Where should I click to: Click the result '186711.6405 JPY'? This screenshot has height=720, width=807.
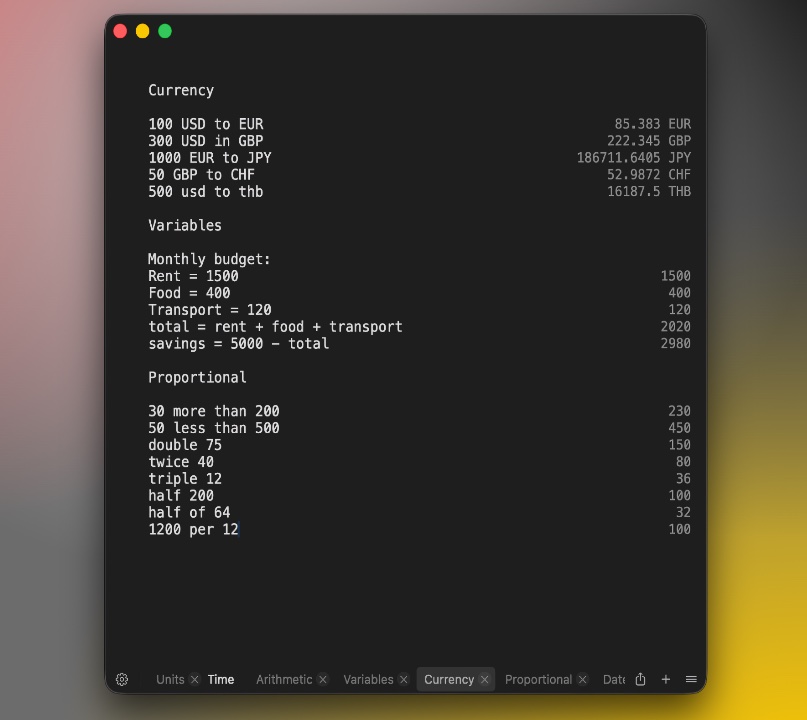(x=634, y=158)
